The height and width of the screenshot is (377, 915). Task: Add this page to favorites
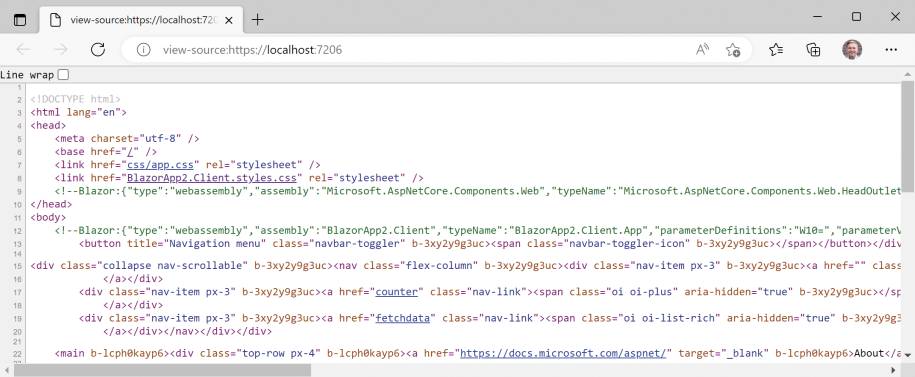pyautogui.click(x=733, y=50)
